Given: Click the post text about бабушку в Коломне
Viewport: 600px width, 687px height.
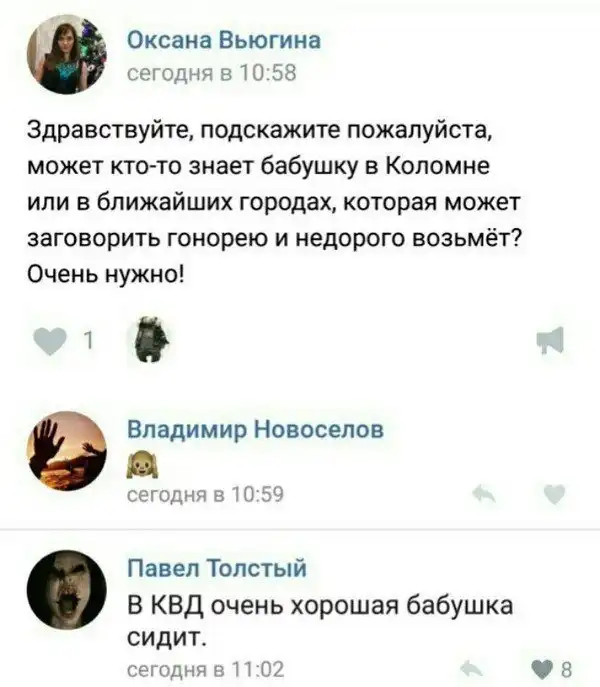Looking at the screenshot, I should [275, 203].
